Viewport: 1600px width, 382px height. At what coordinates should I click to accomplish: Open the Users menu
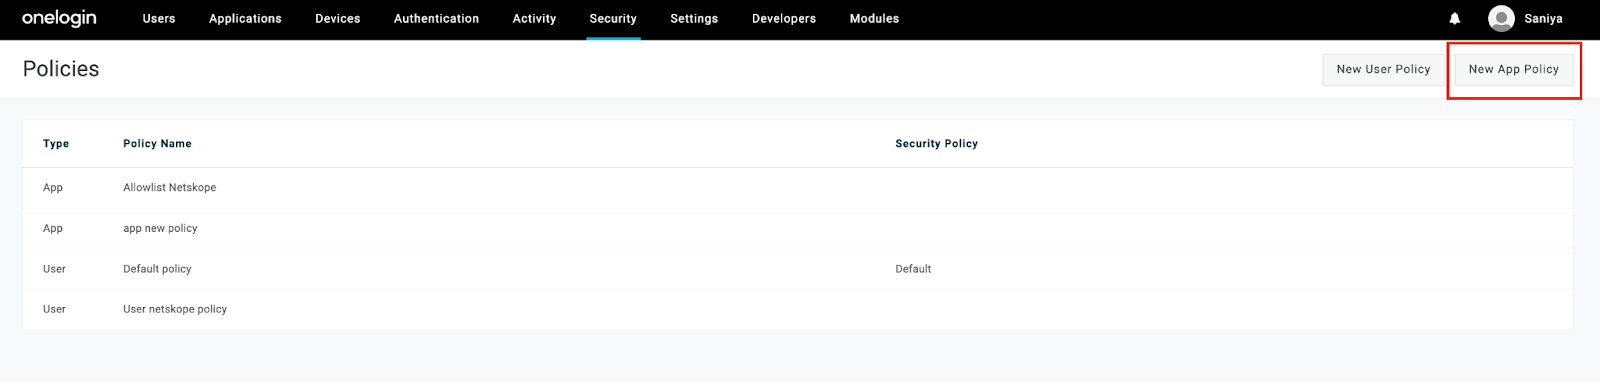coord(159,18)
